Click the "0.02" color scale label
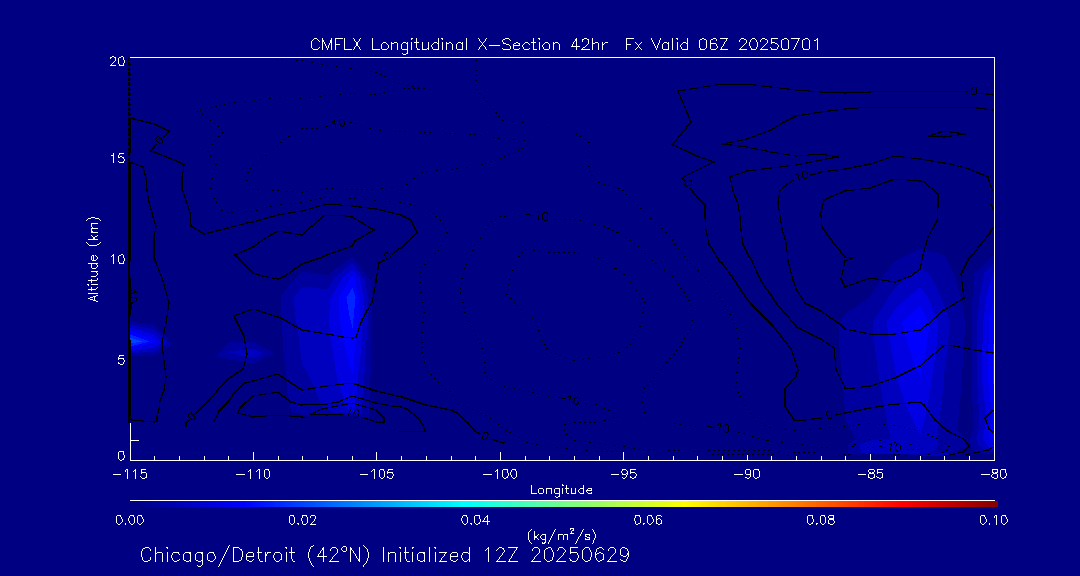Screen dimensions: 1080x576 302,520
